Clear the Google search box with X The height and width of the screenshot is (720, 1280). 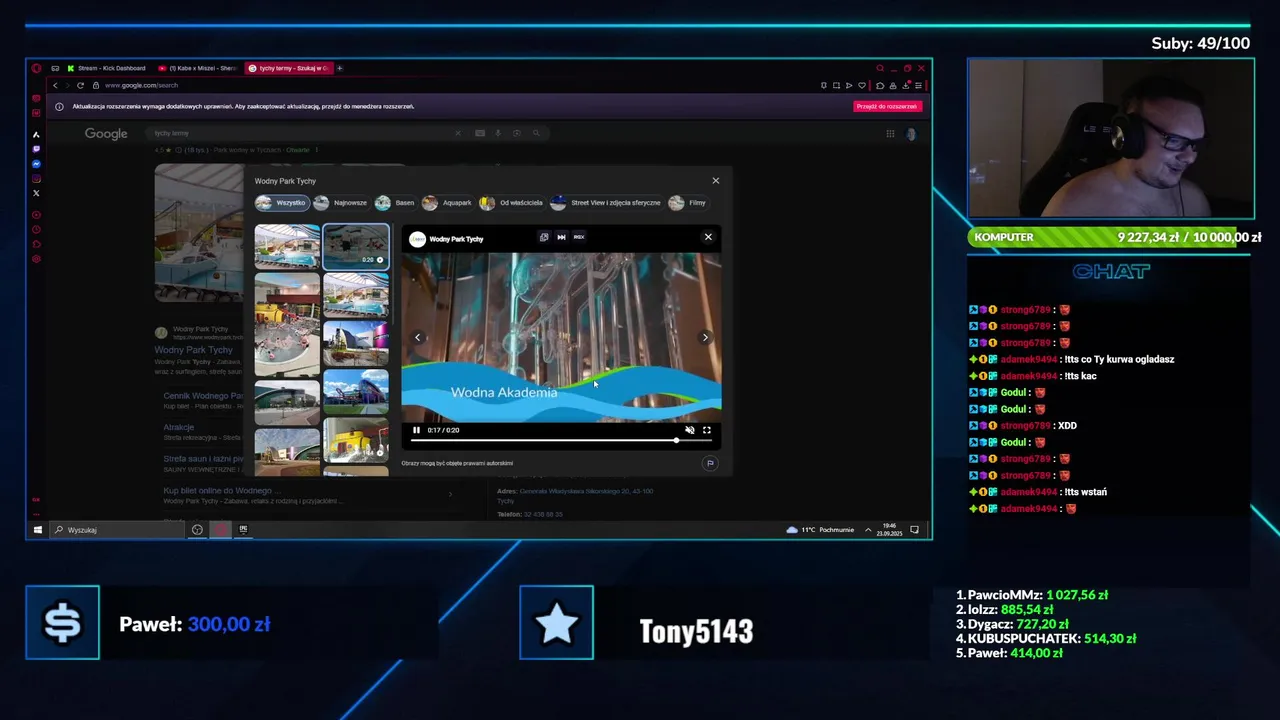pos(458,133)
